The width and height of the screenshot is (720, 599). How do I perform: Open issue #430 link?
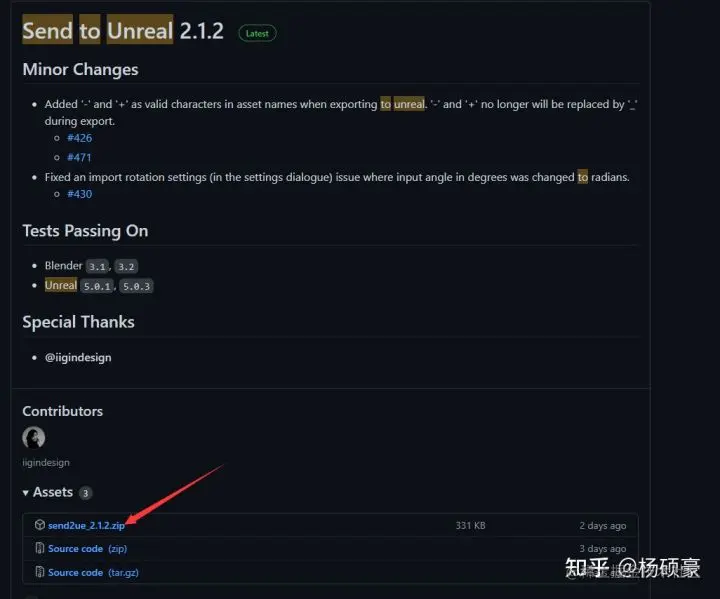(x=79, y=194)
